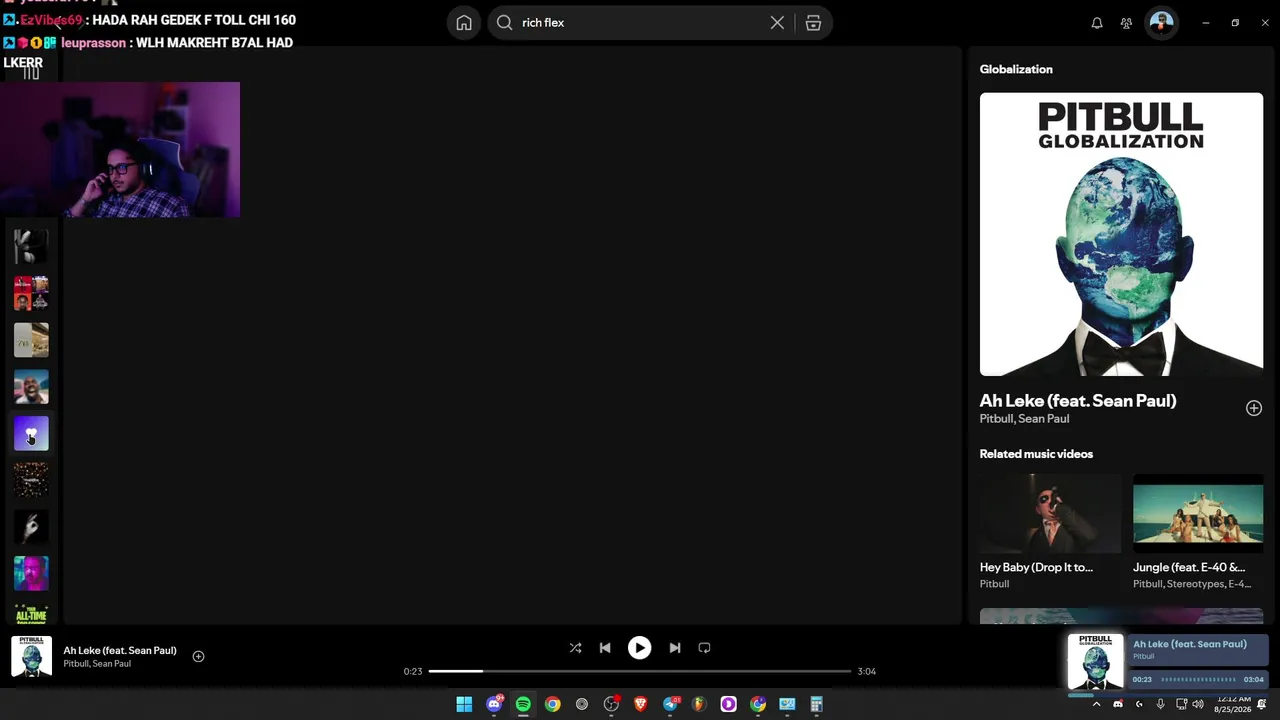
Task: Toggle shuffle playback
Action: coord(575,648)
